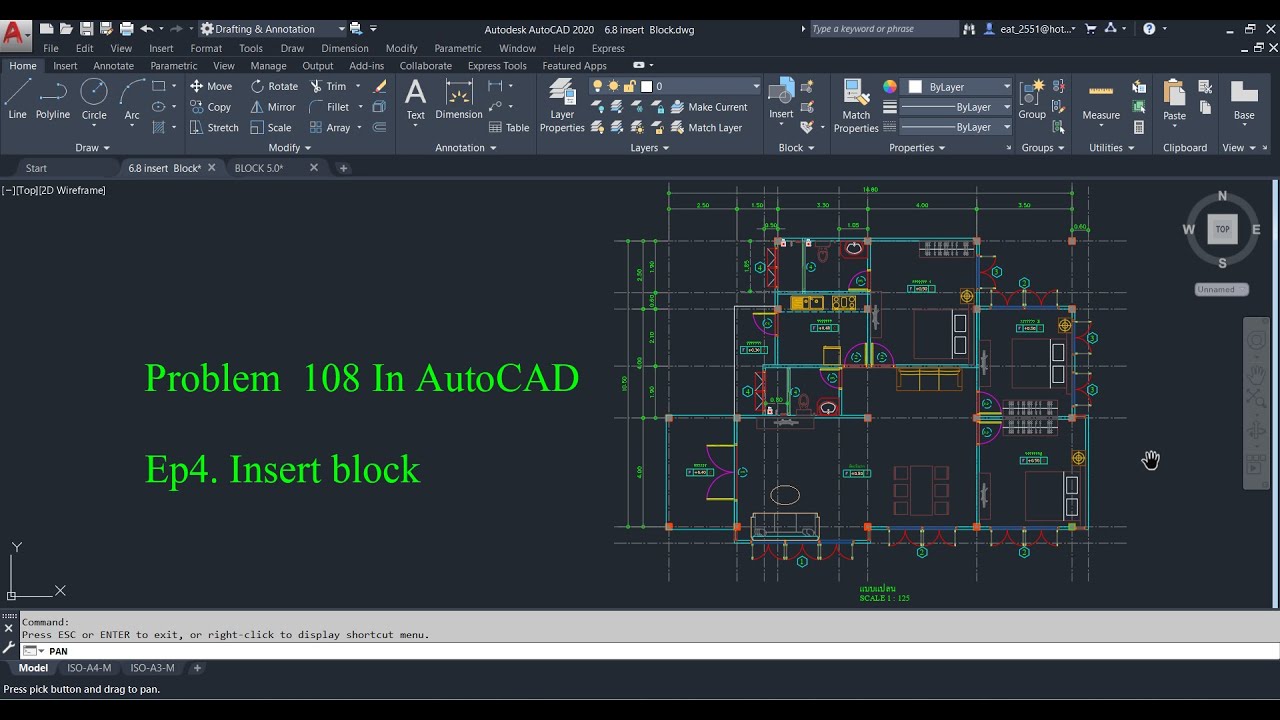Switch to ISO-A4-M layout tab
This screenshot has height=720, width=1280.
pos(89,668)
